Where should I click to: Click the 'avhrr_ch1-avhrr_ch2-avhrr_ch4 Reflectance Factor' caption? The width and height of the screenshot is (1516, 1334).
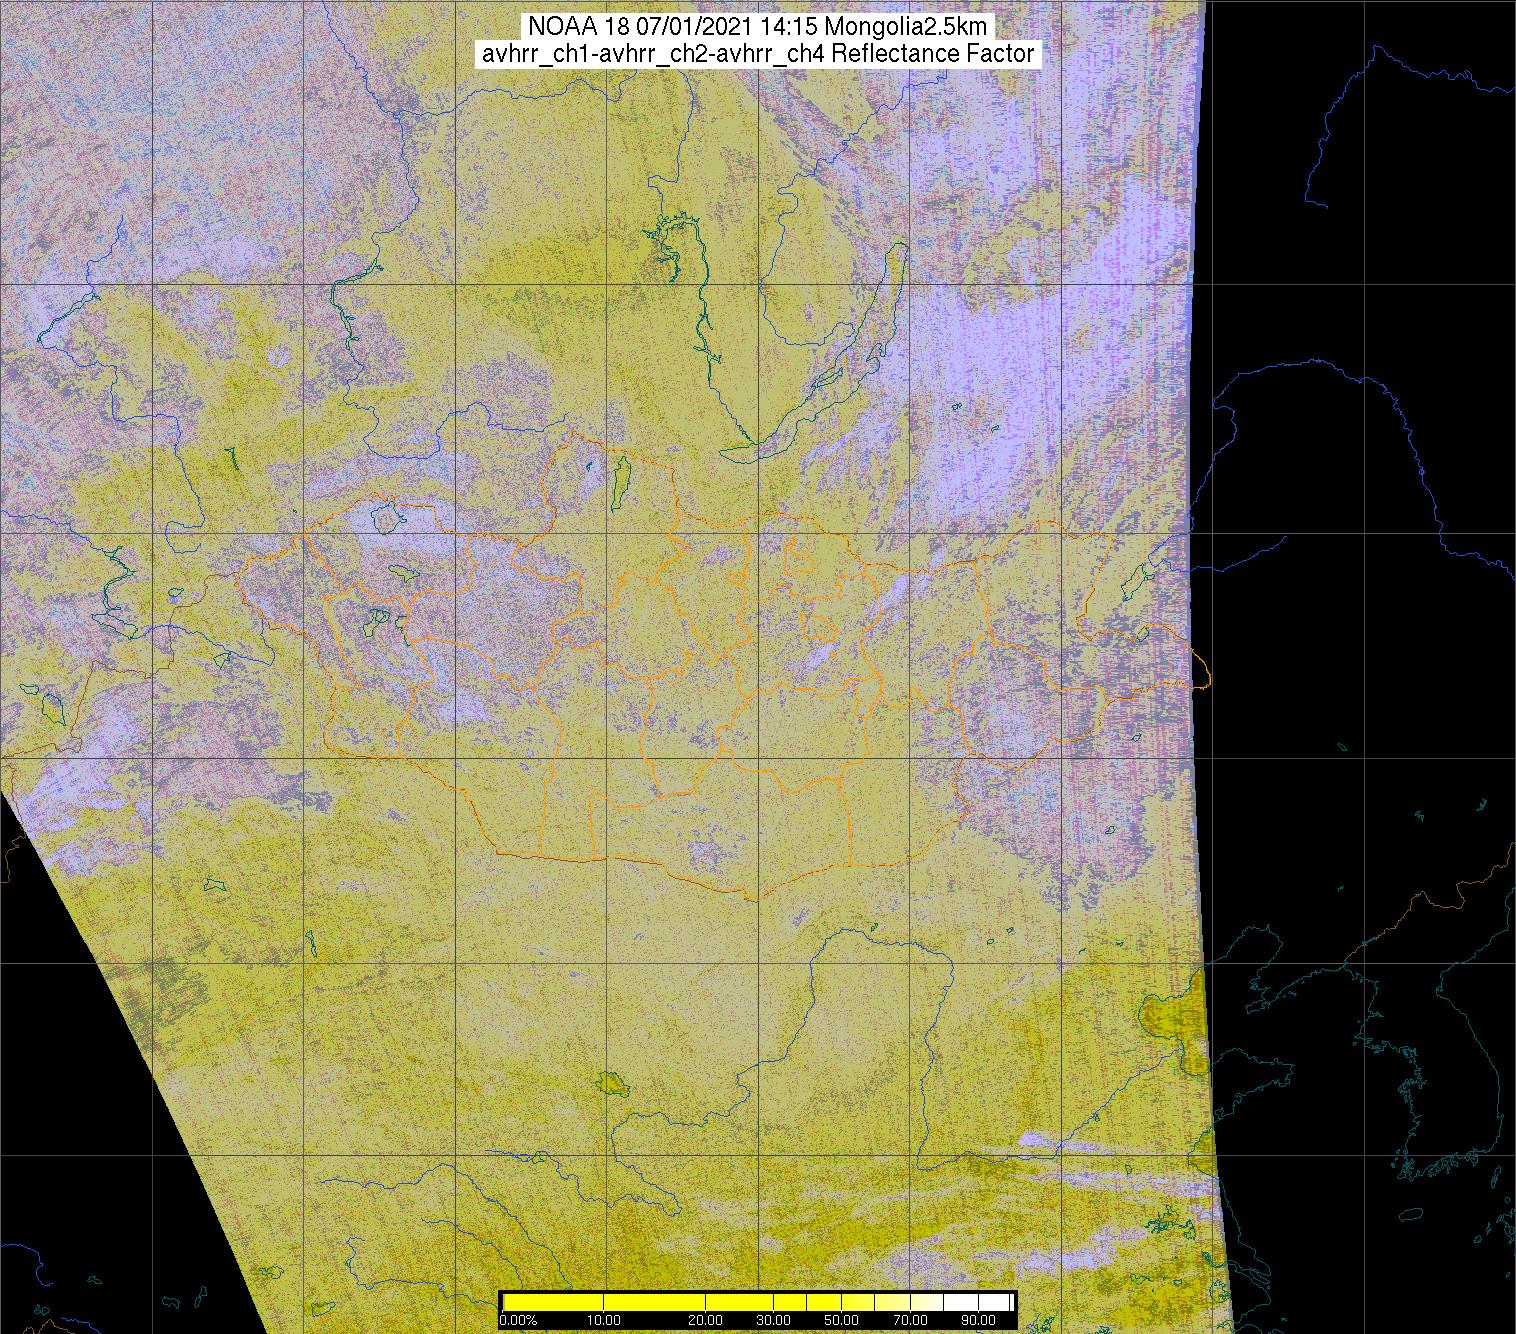tap(758, 54)
